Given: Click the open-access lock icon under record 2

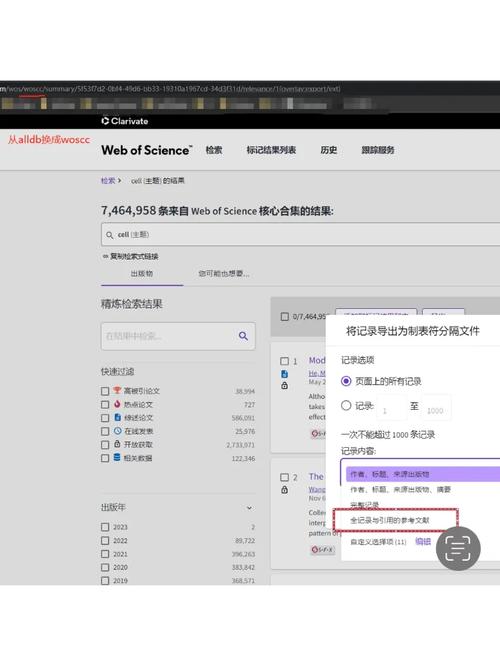Looking at the screenshot, I should pos(284,490).
